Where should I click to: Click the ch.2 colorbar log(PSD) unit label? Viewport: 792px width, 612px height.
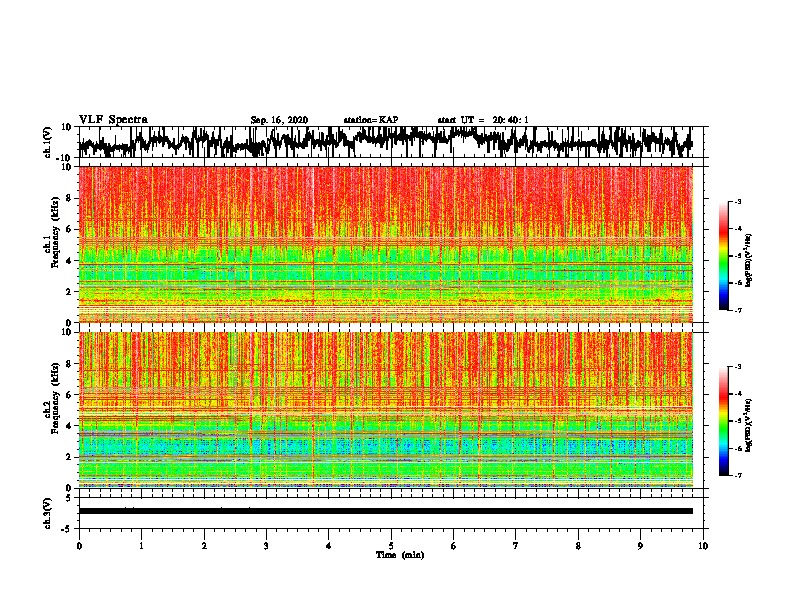(x=748, y=423)
